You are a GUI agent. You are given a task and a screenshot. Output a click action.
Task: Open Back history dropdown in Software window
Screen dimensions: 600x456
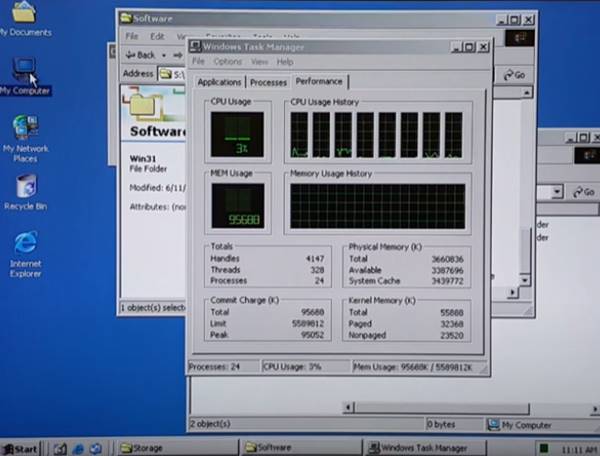coord(164,55)
